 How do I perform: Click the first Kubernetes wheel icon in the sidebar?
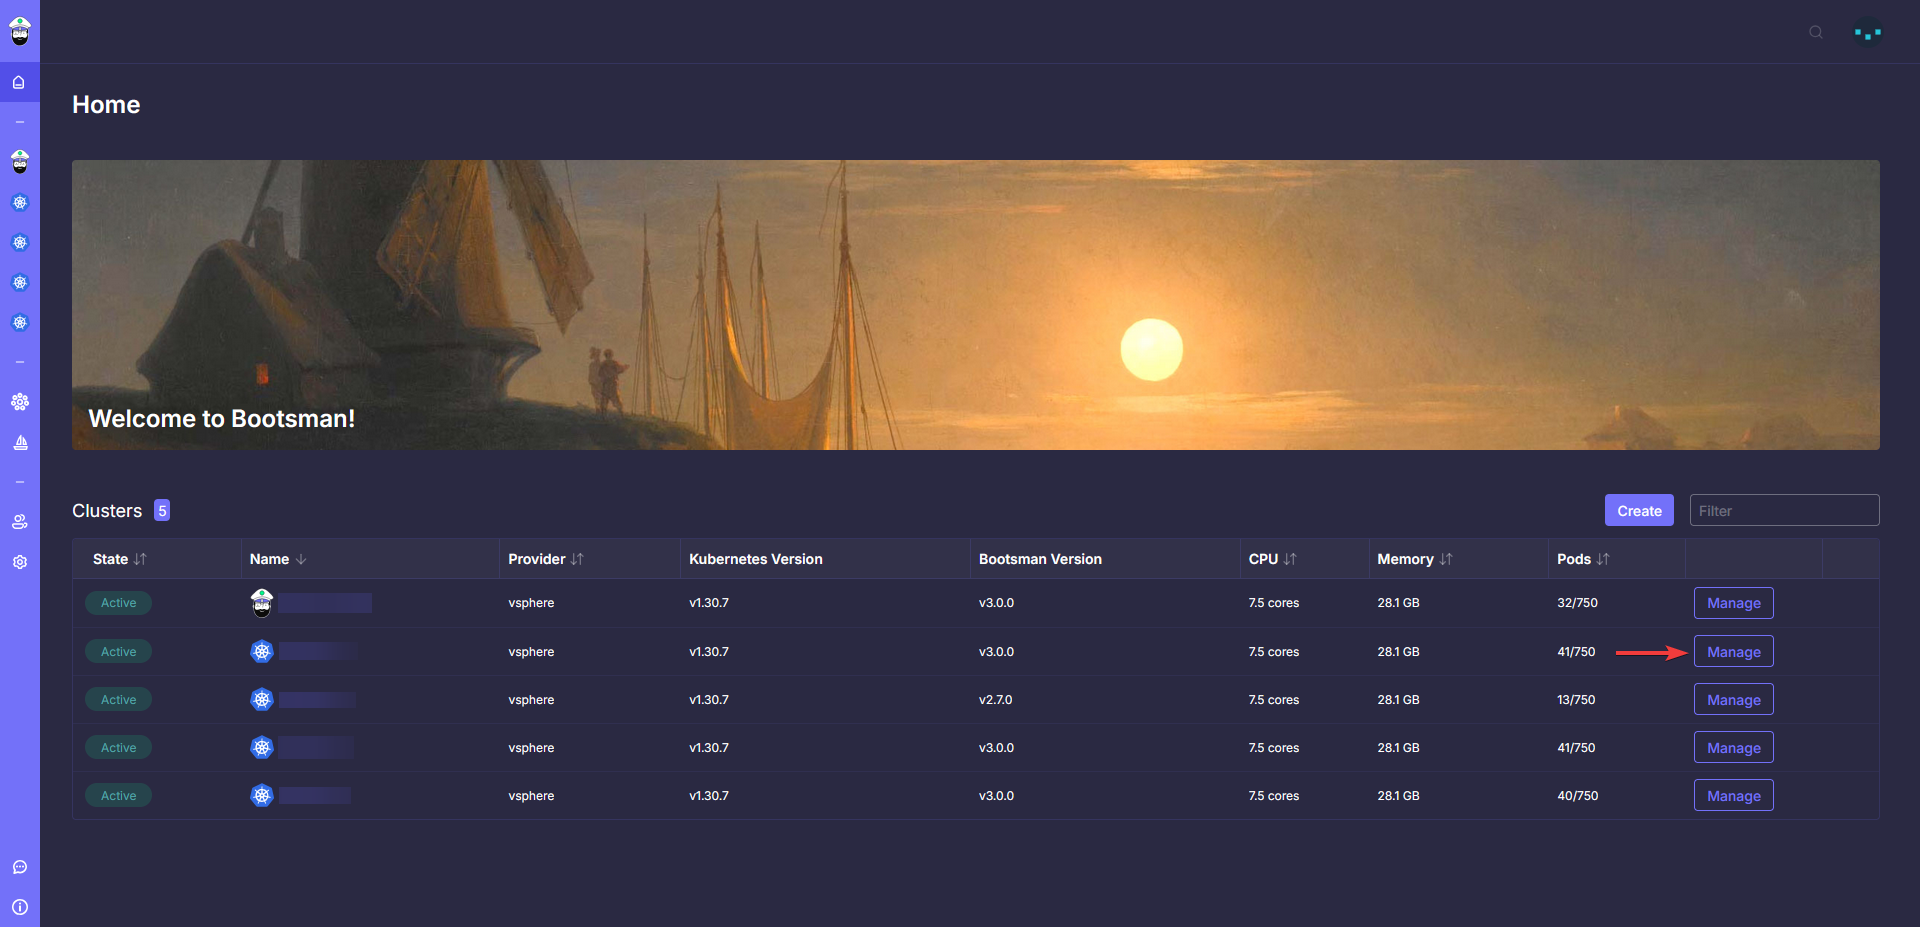(x=20, y=202)
